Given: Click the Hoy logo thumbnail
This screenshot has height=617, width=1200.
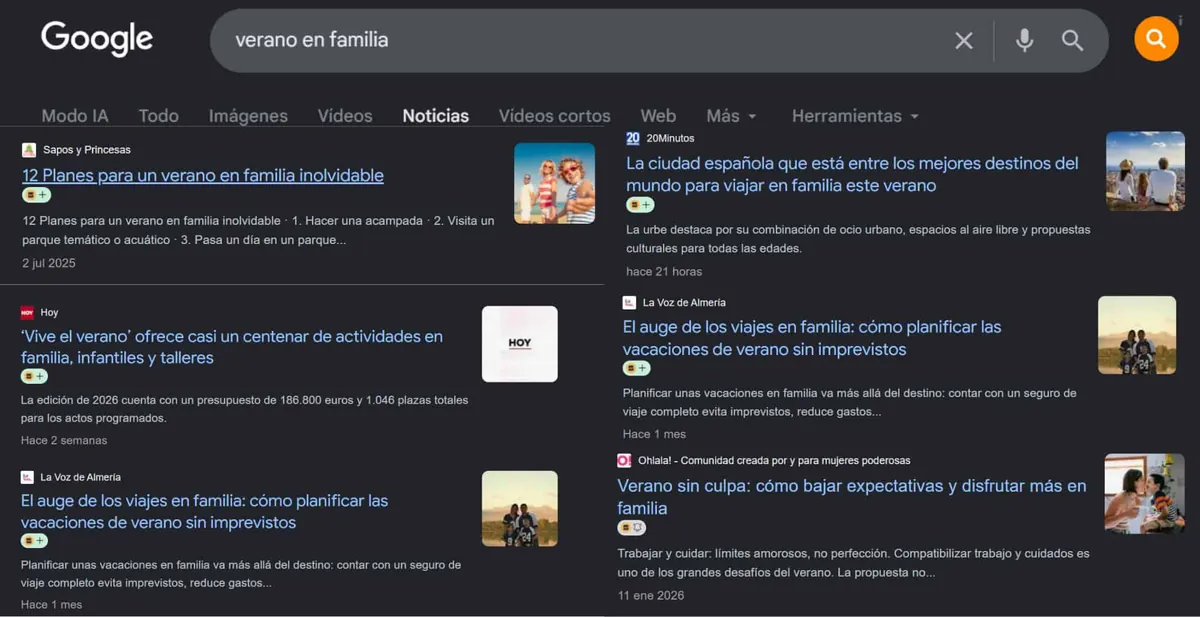Looking at the screenshot, I should point(520,344).
